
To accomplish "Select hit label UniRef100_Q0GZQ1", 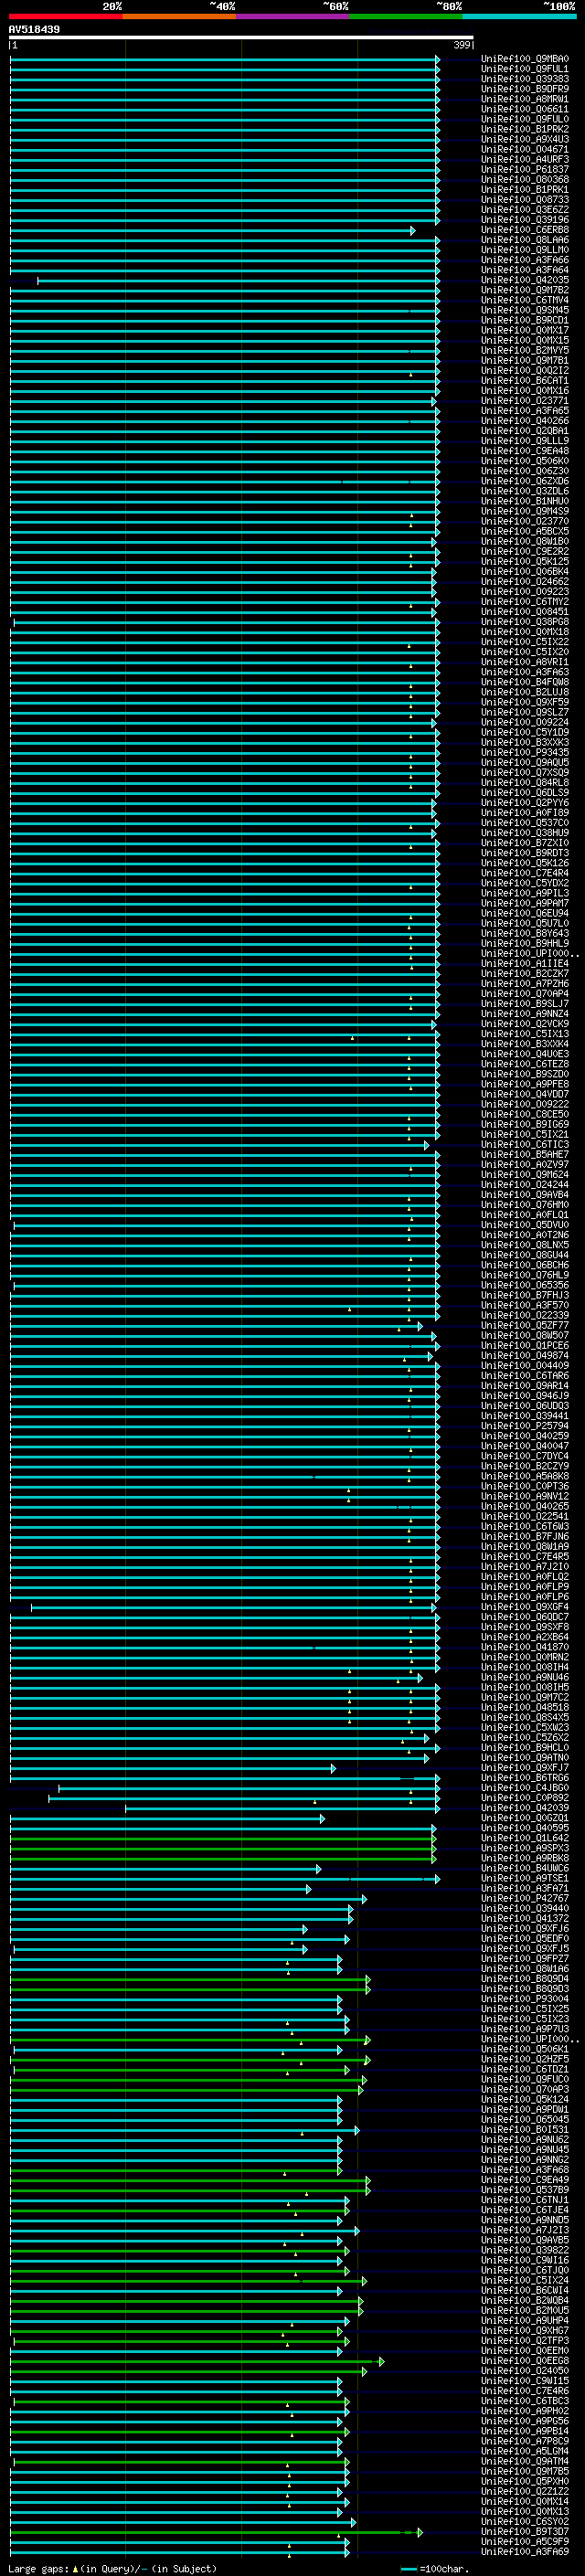I will click(525, 1818).
